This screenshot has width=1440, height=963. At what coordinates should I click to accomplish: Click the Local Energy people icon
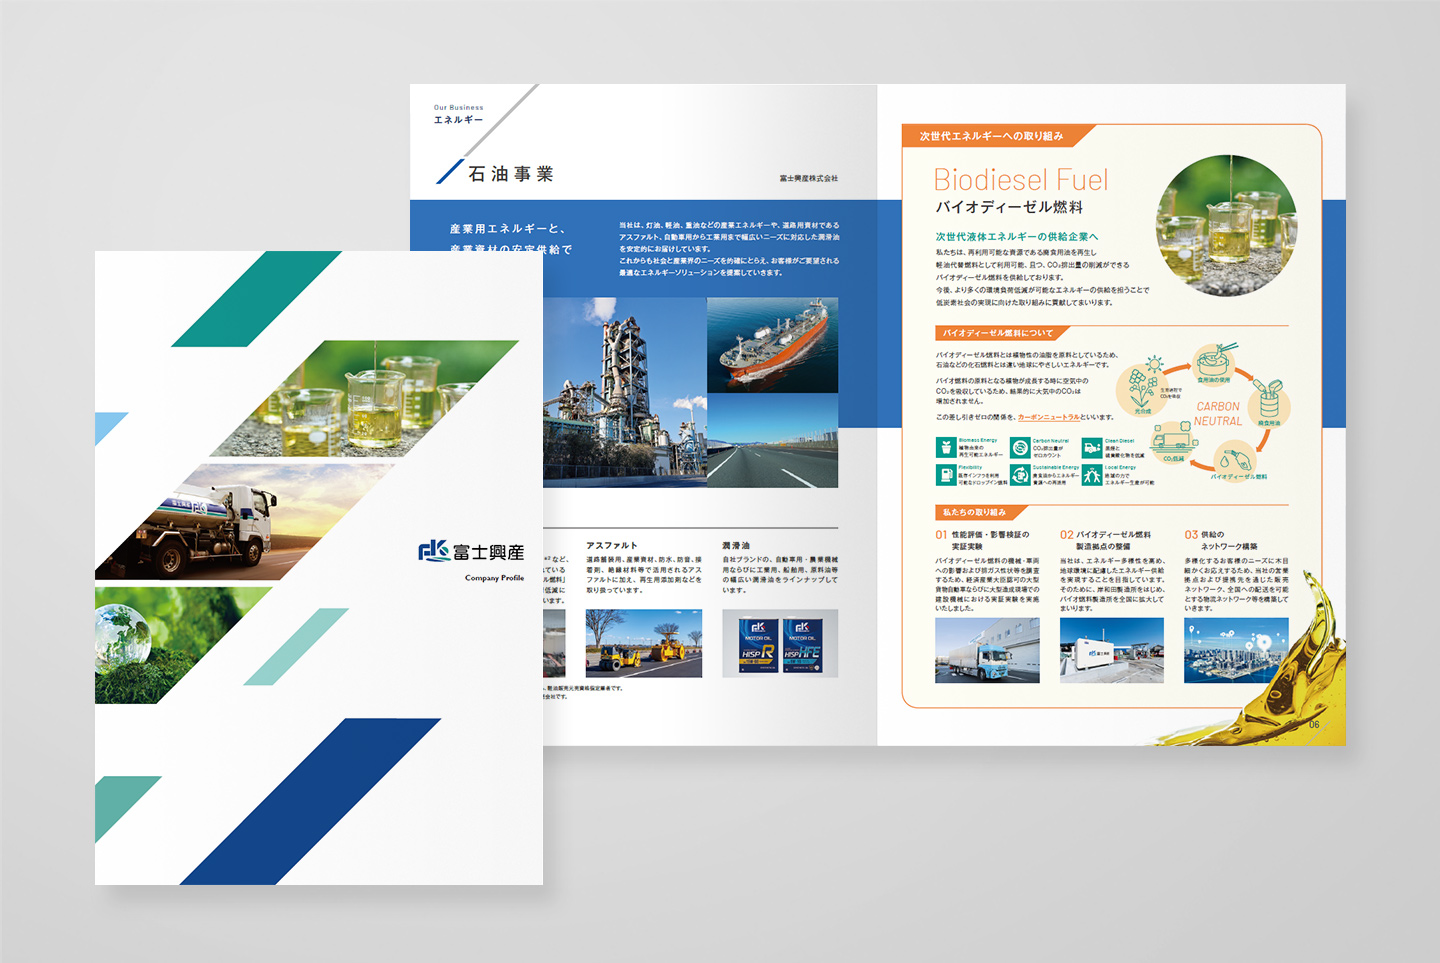1092,474
